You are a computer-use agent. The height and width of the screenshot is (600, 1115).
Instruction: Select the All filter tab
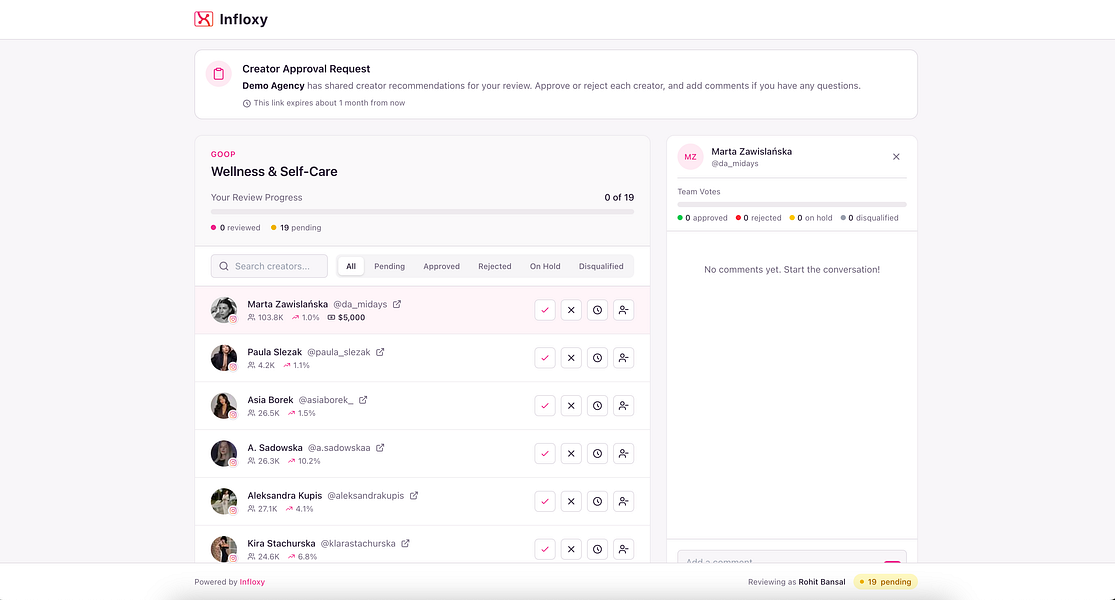[x=351, y=267]
